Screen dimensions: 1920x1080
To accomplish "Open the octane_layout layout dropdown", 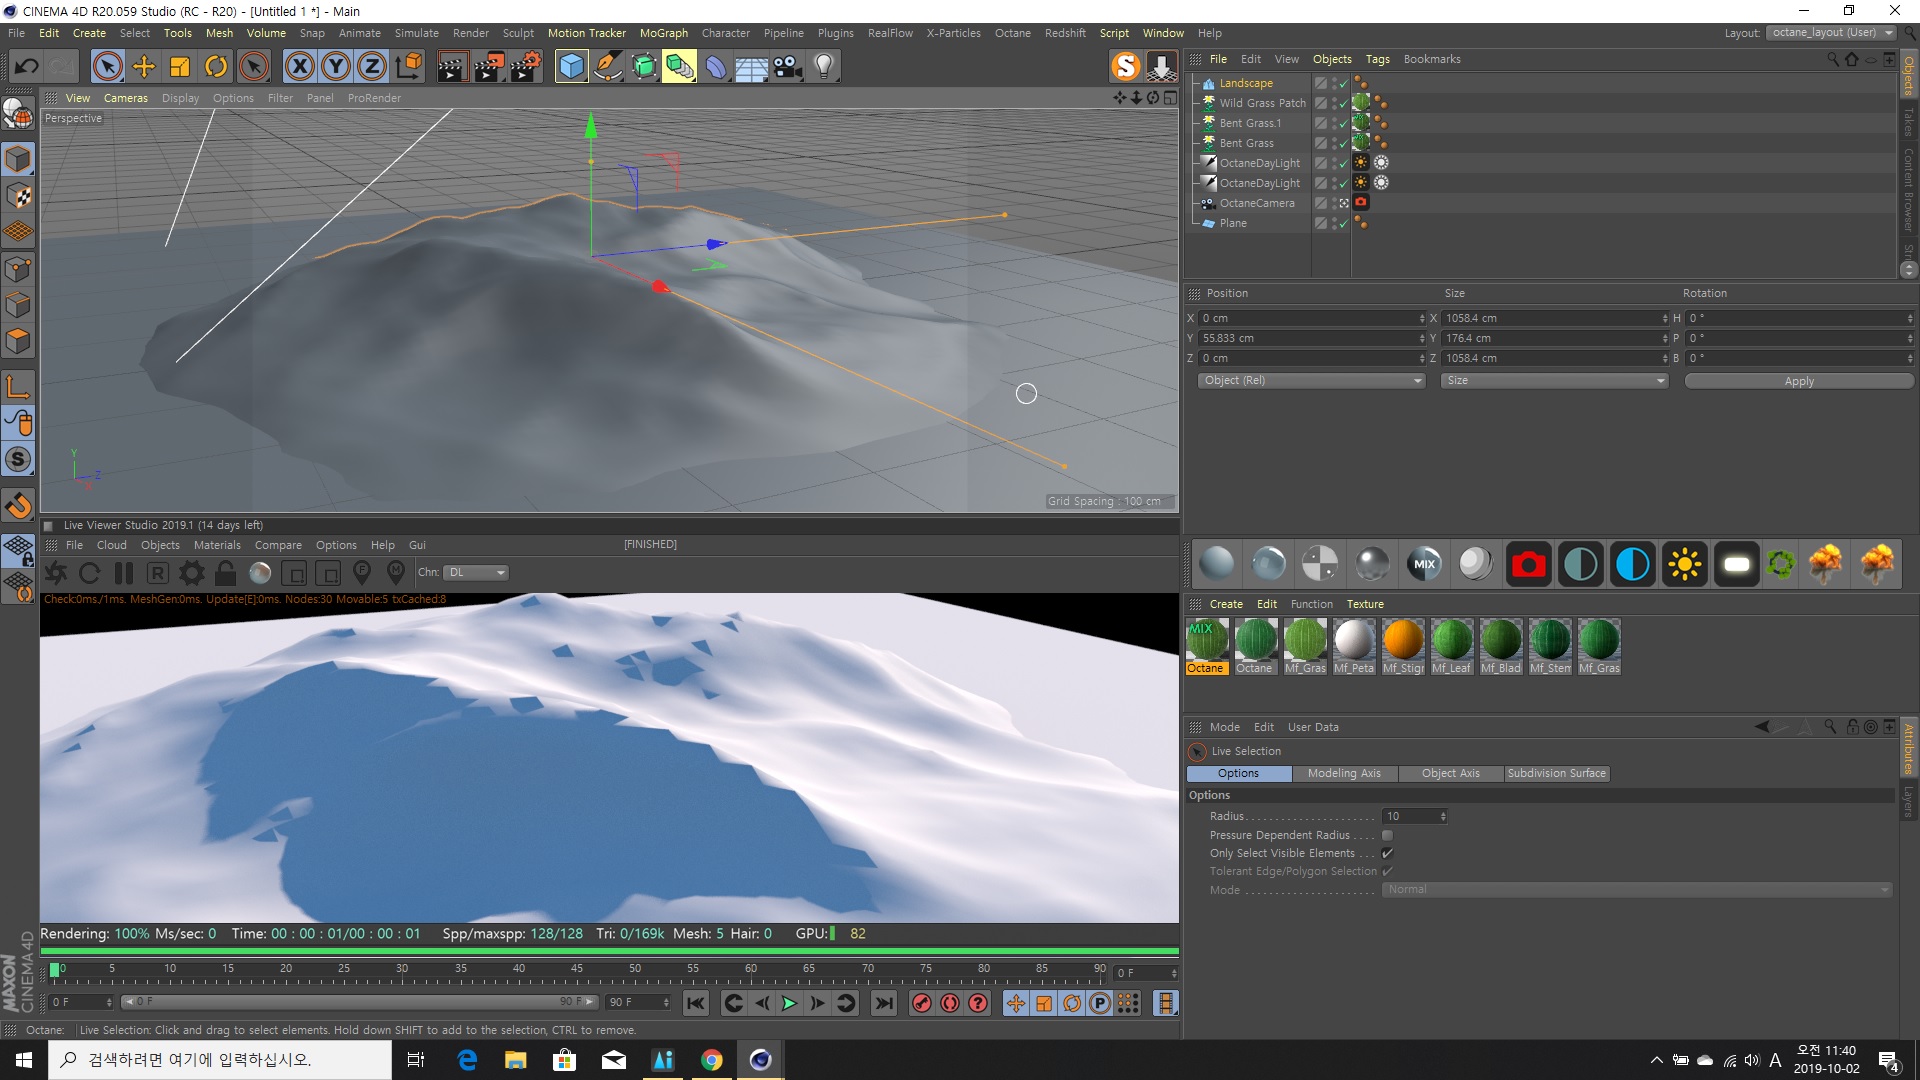I will tap(1831, 33).
